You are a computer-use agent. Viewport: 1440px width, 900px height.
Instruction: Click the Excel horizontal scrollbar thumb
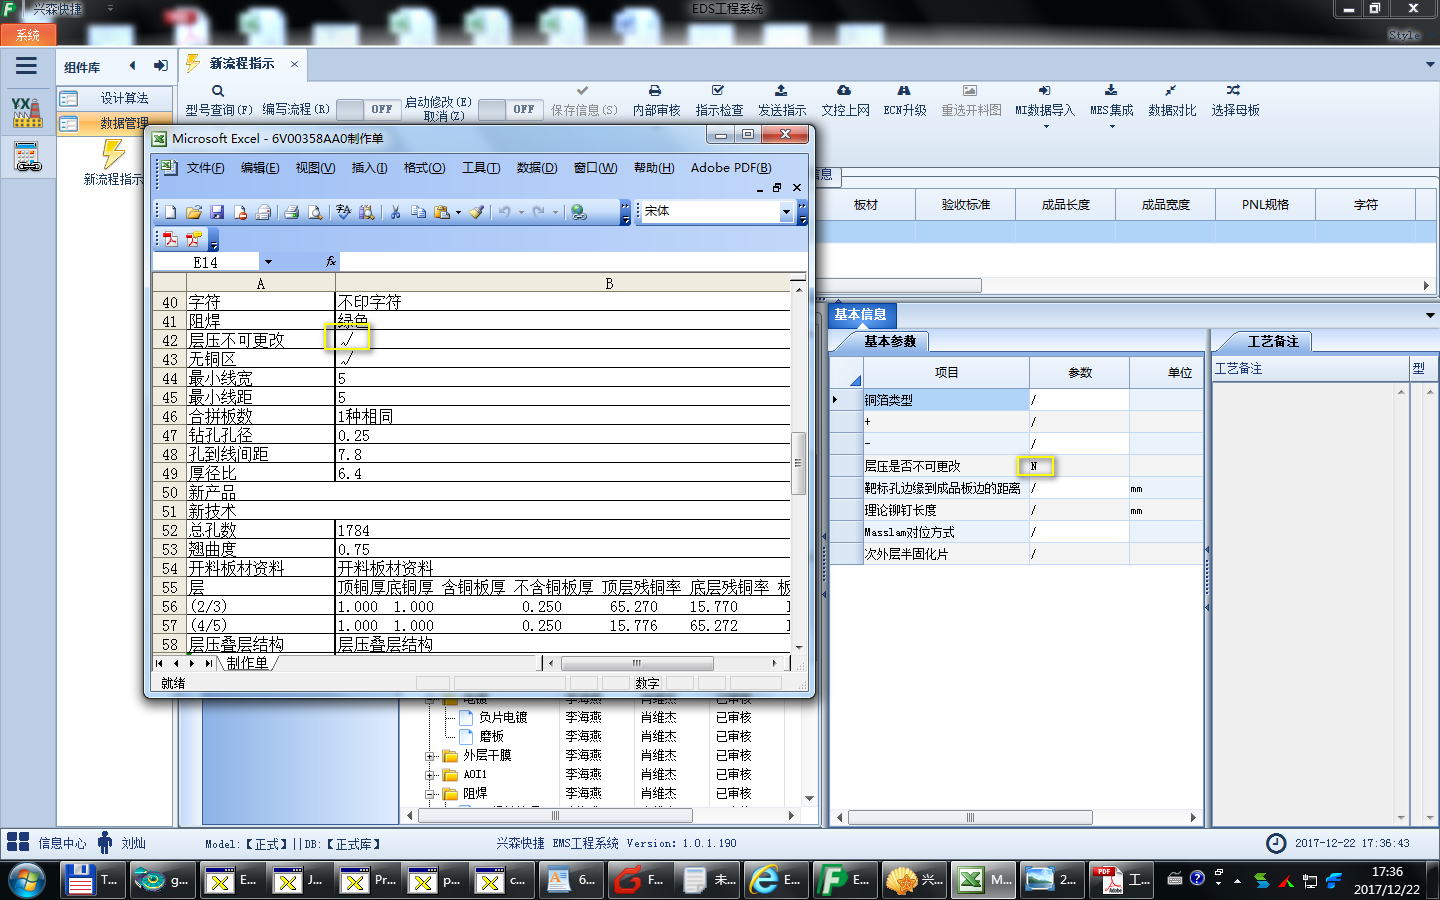[x=637, y=663]
